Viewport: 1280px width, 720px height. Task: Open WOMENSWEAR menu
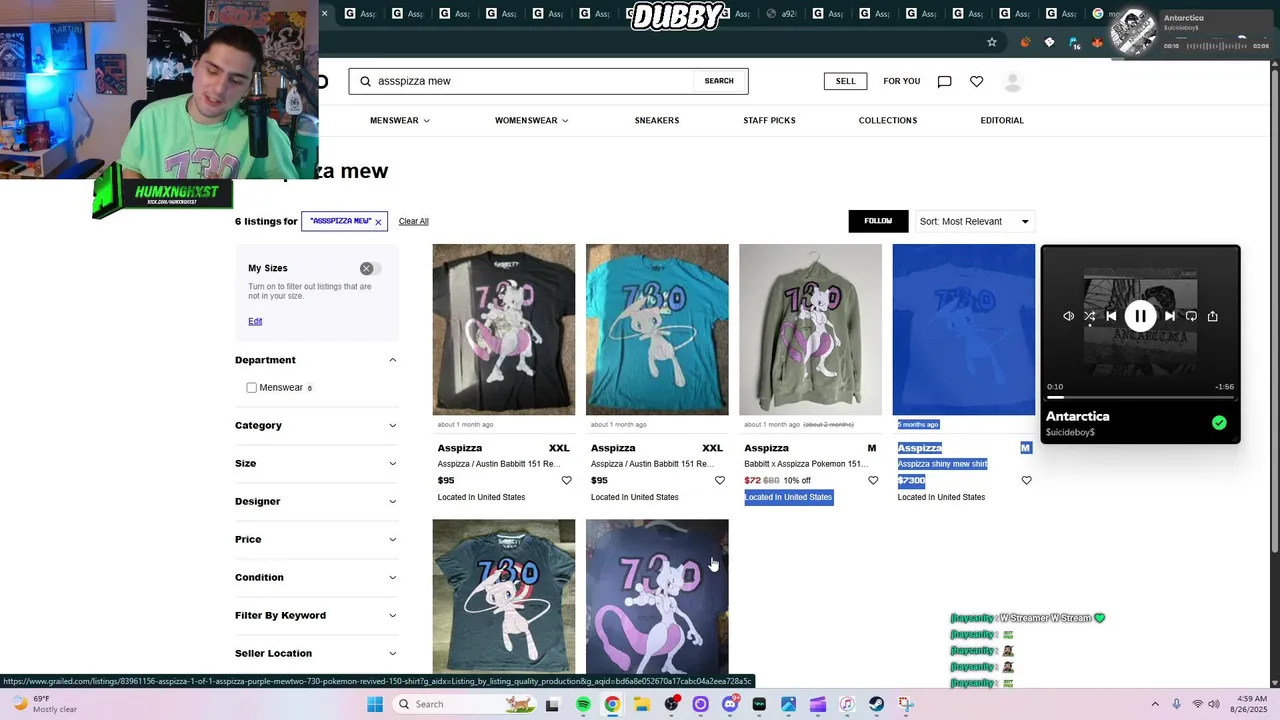click(x=531, y=120)
